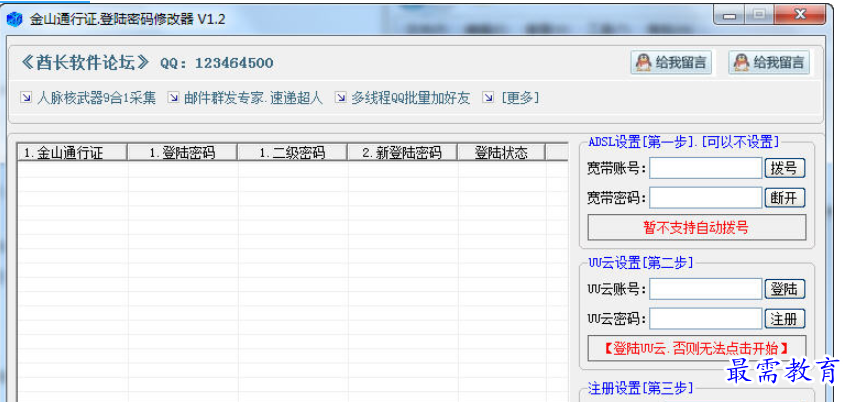This screenshot has height=402, width=848.
Task: Minimize the window
Action: click(730, 15)
